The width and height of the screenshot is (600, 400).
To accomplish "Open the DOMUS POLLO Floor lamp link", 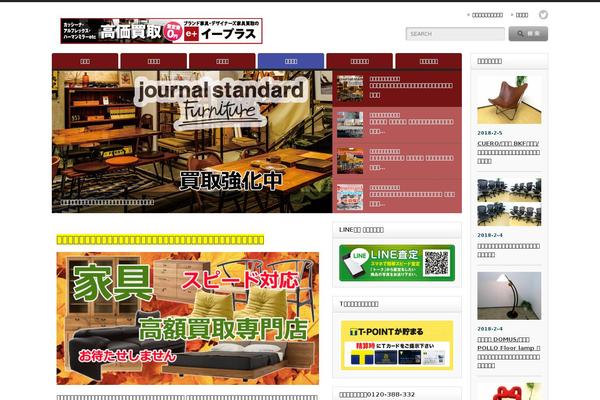I will (509, 352).
